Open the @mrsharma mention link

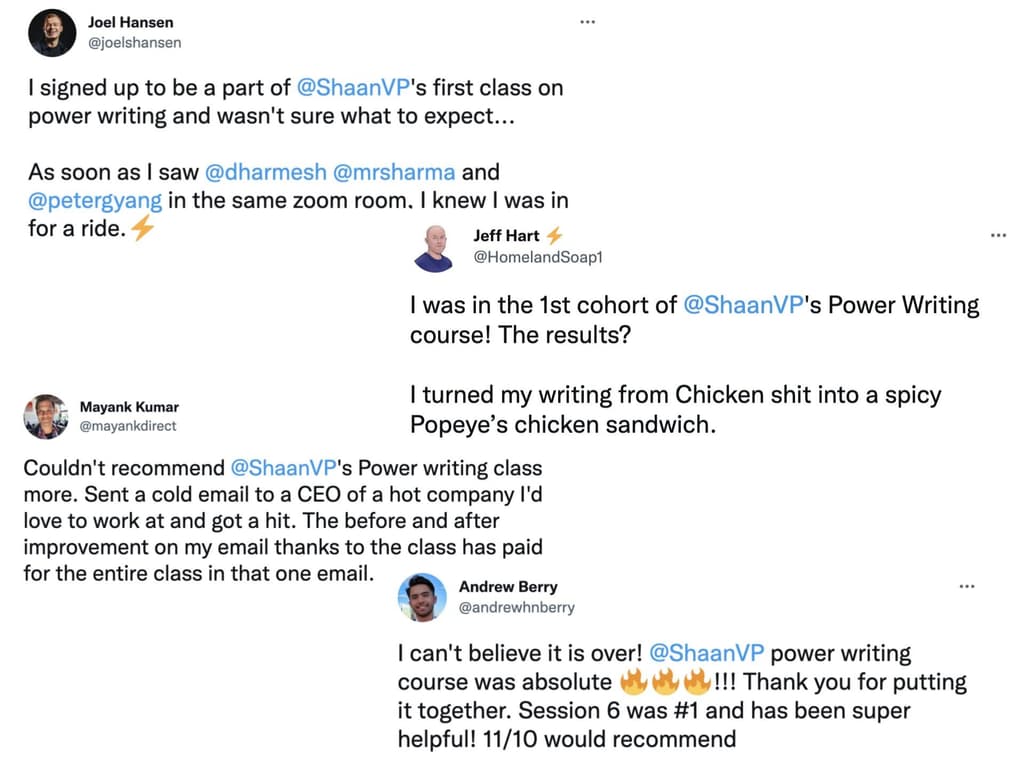pos(393,172)
